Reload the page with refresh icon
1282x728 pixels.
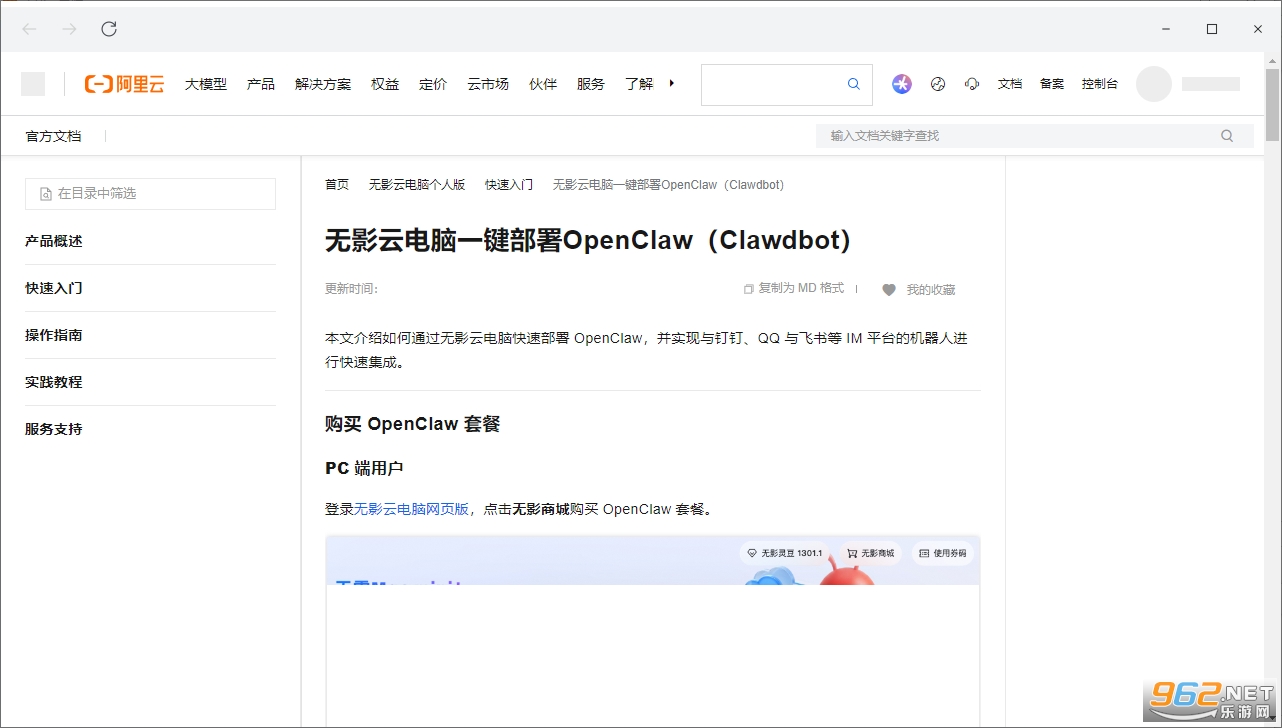109,29
